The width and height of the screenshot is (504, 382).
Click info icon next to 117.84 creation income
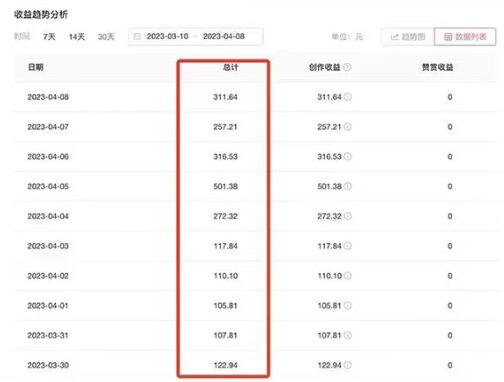[x=348, y=246]
